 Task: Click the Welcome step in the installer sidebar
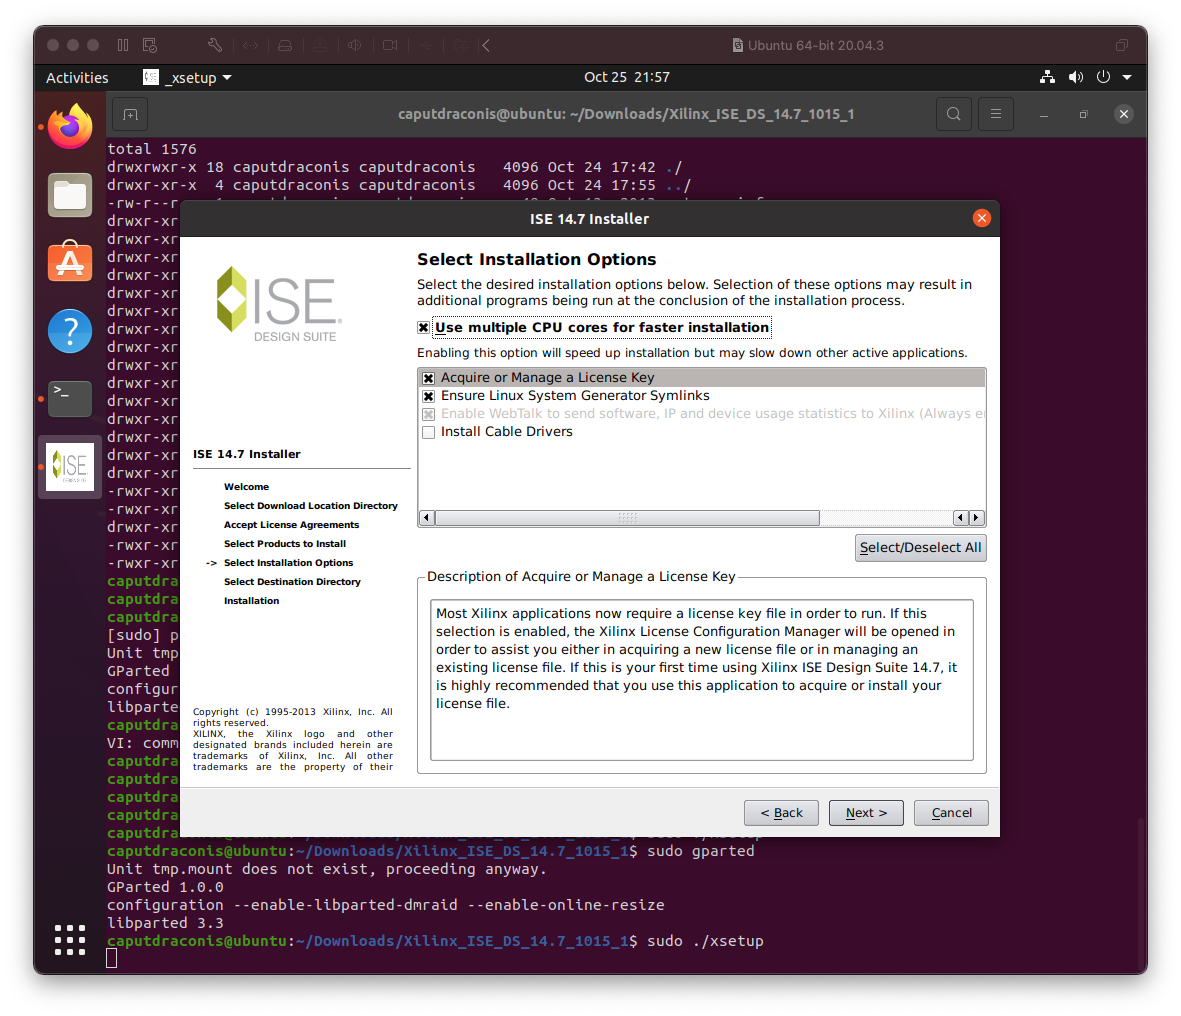(x=246, y=487)
